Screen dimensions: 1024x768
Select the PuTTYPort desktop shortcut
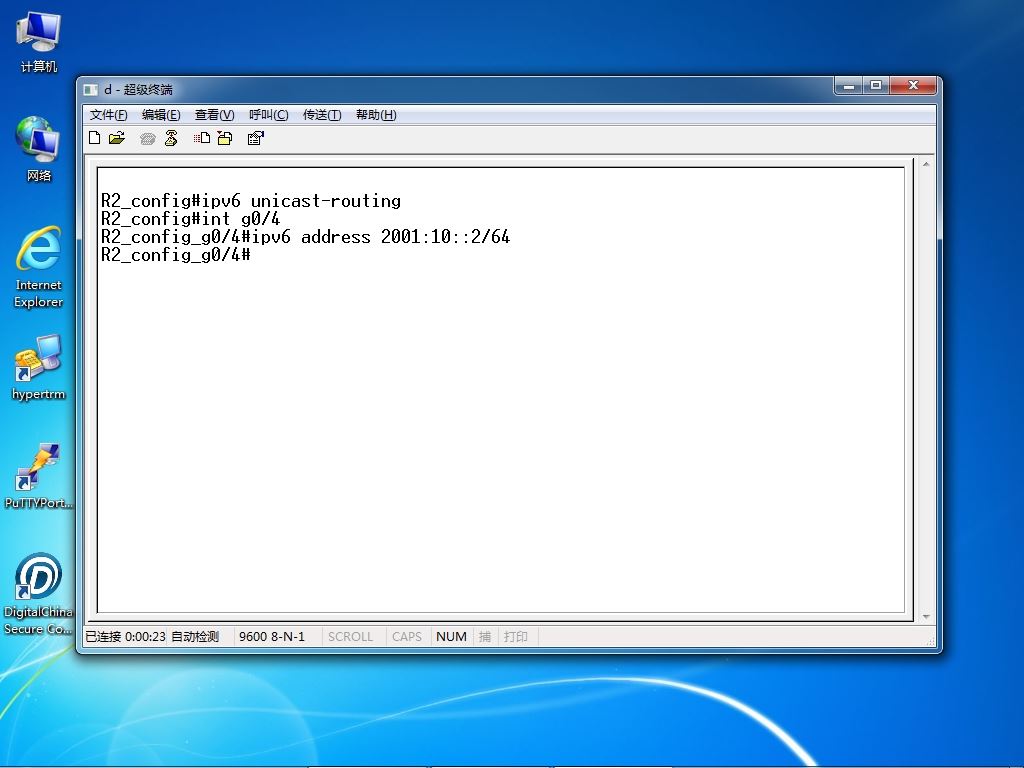[39, 476]
